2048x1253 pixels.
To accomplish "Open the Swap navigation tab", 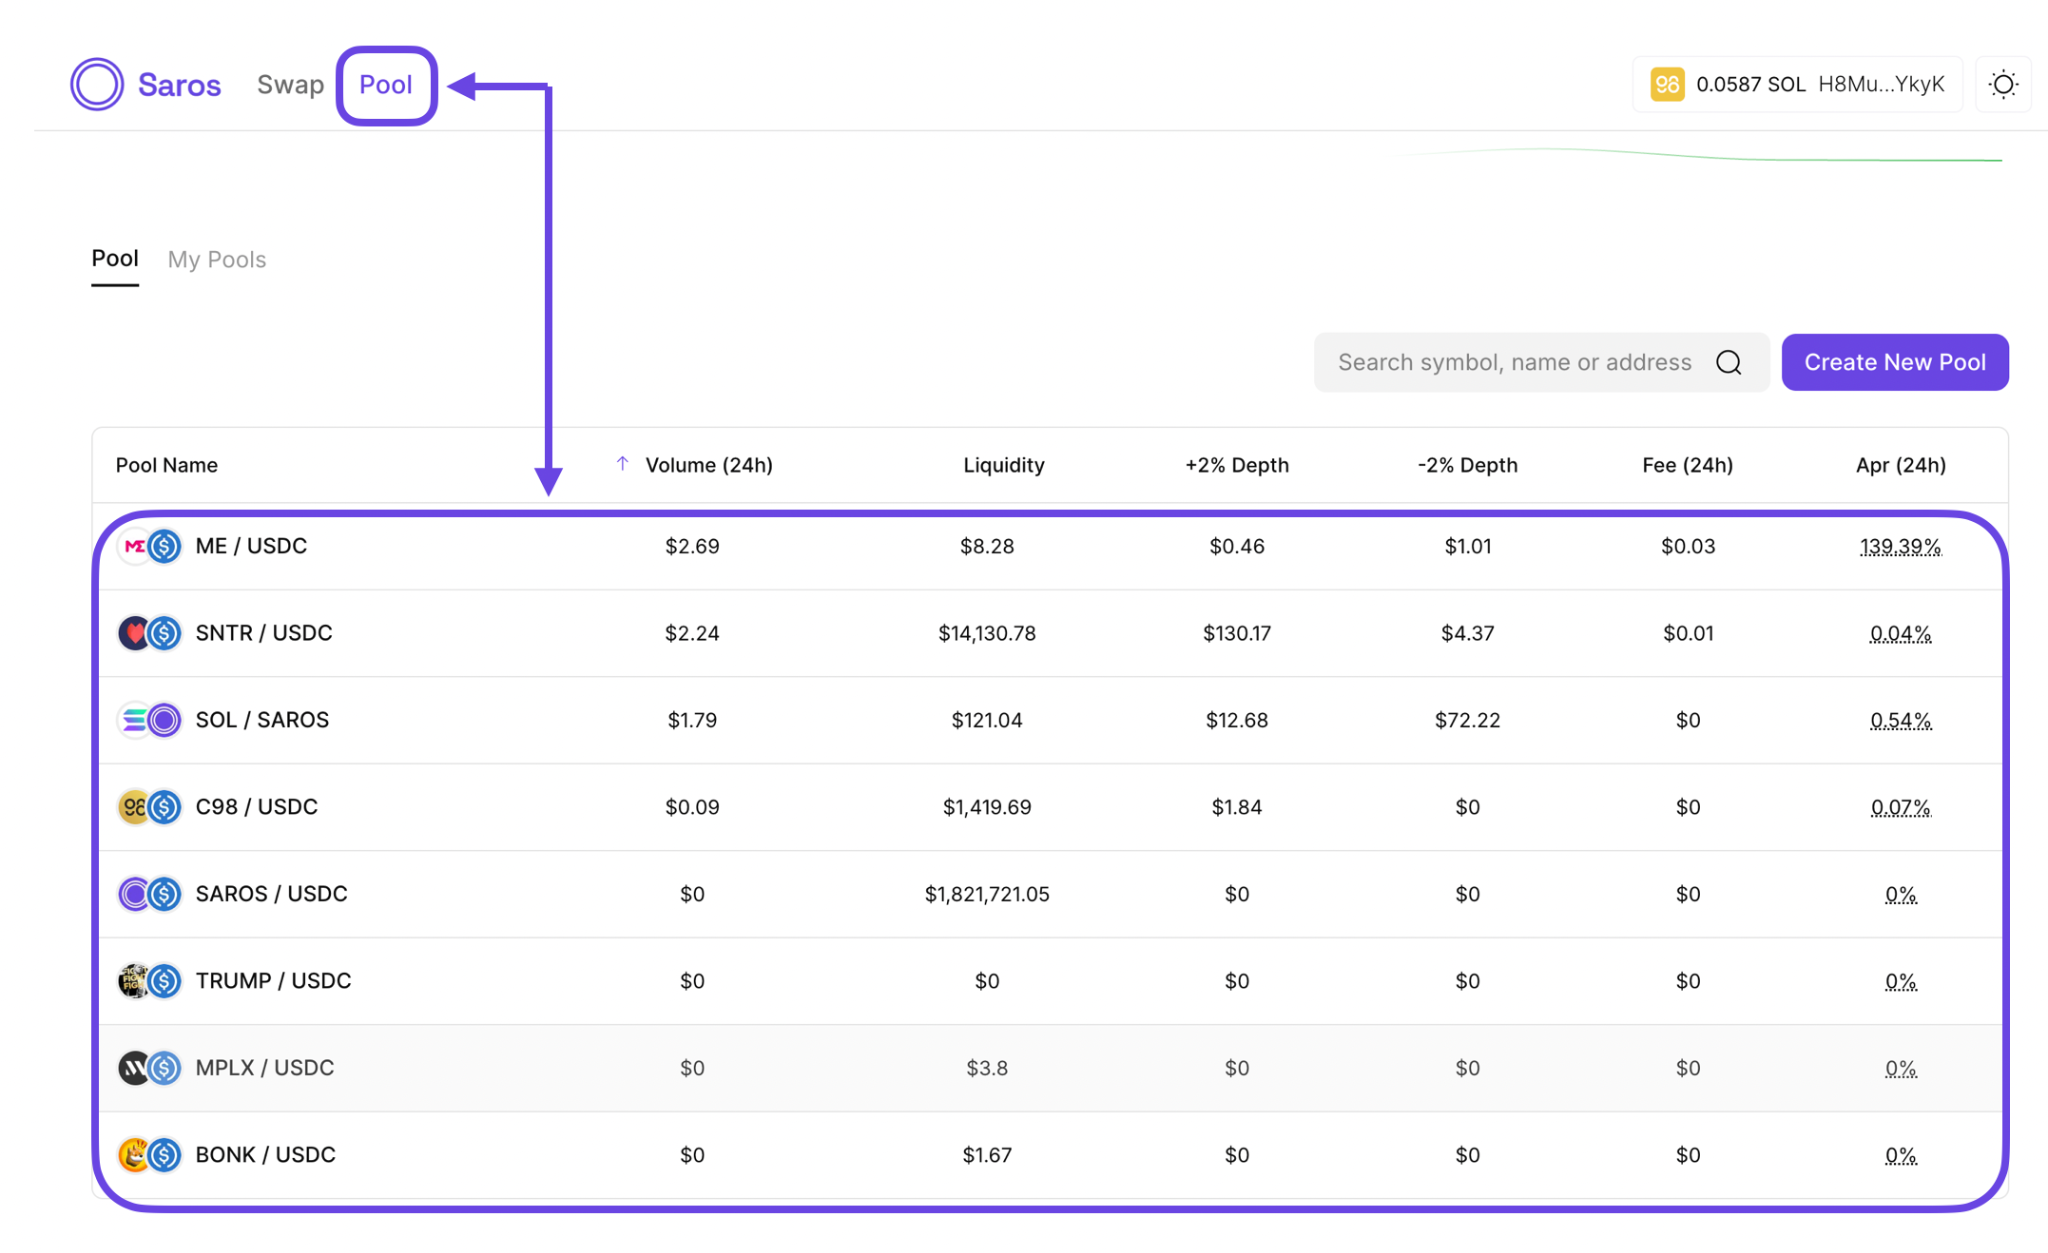I will (290, 85).
